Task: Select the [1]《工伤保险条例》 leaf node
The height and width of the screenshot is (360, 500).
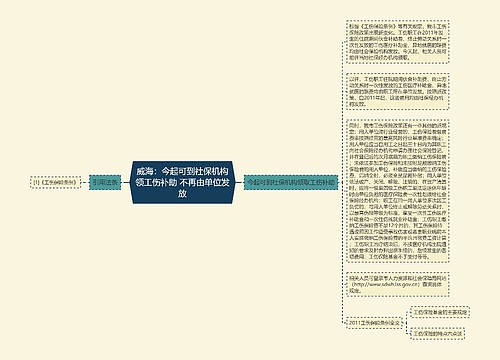Action: click(55, 182)
